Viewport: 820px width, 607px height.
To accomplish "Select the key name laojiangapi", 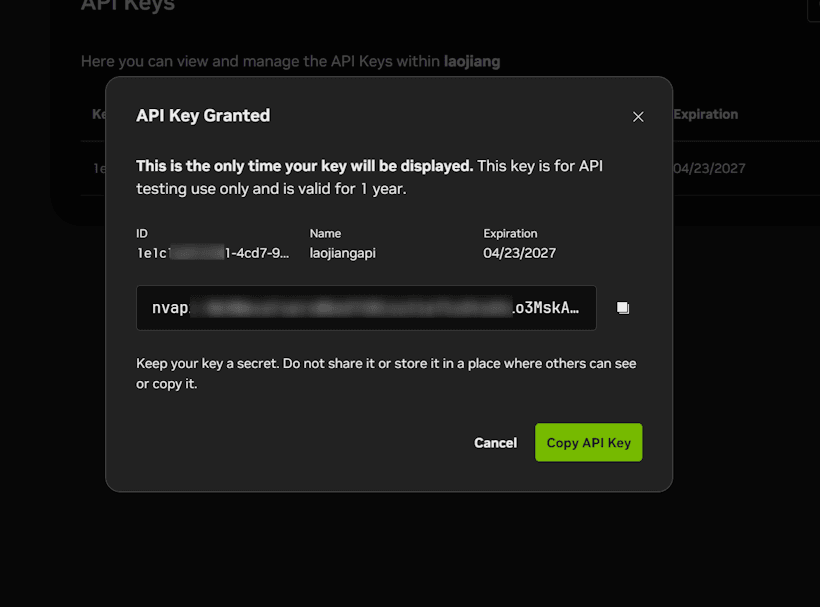I will (341, 252).
